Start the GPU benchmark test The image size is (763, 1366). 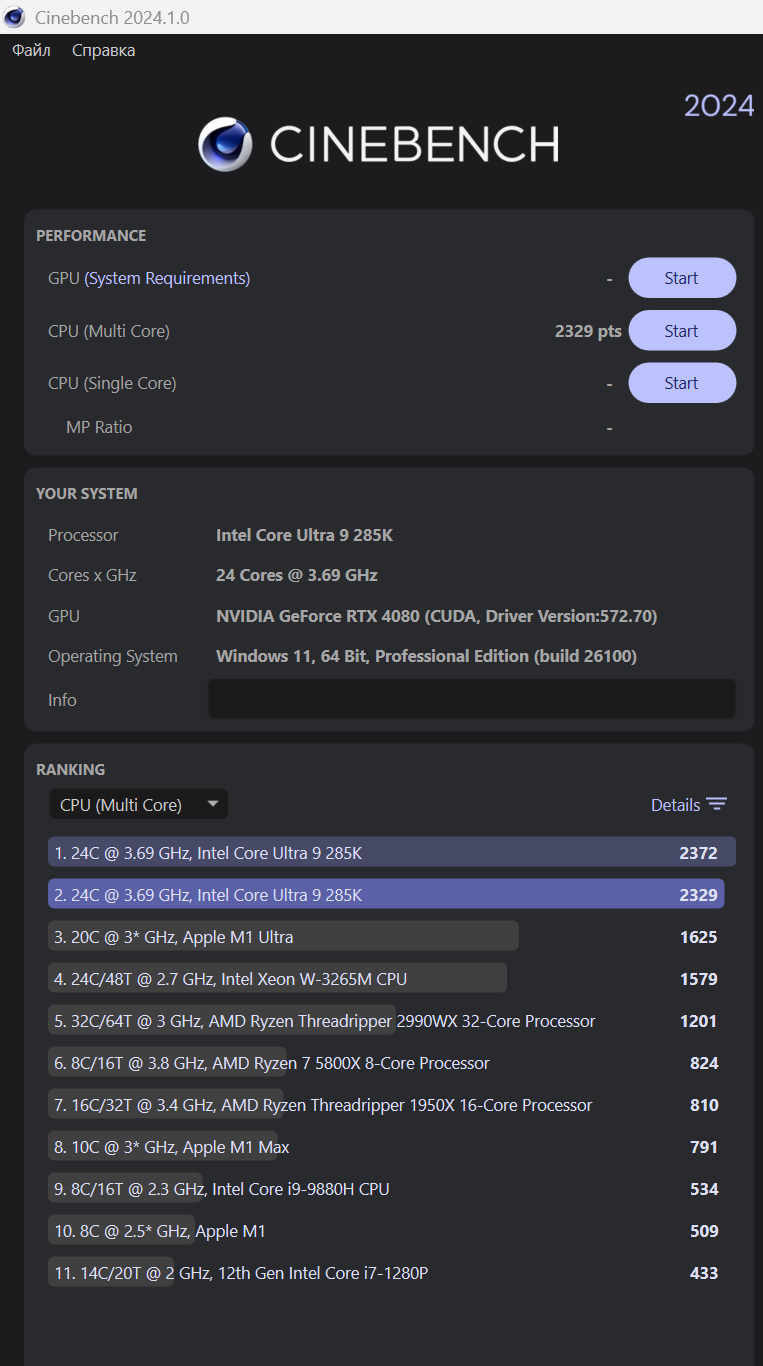click(x=681, y=278)
